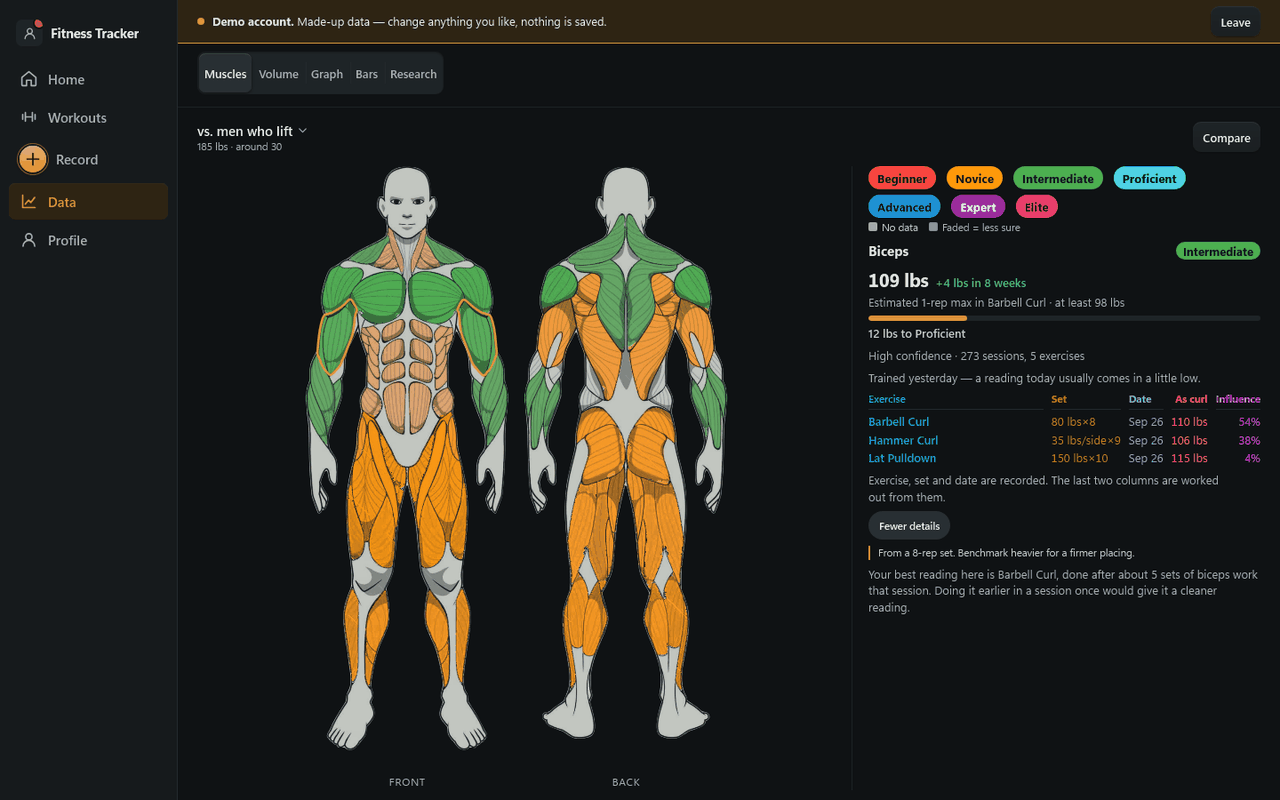Click the Elite level legend chip

(1036, 207)
